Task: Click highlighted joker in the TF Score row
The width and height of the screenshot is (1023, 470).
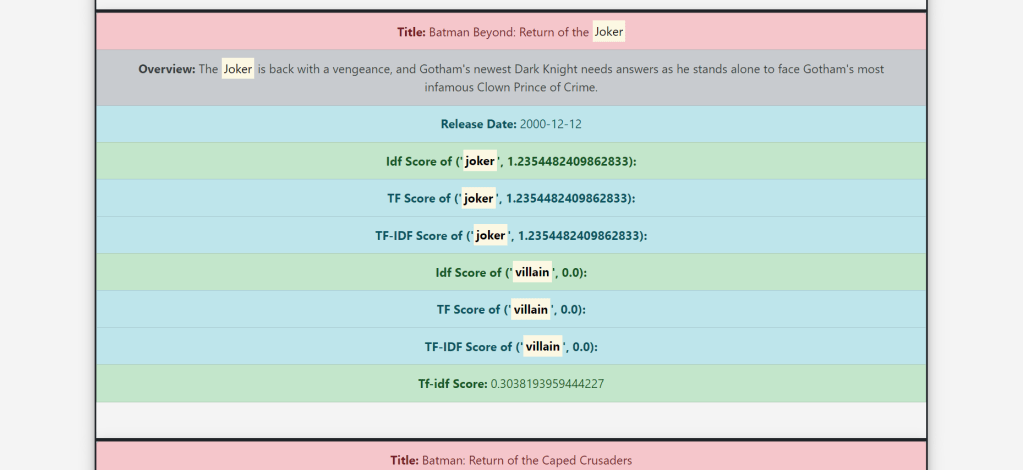Action: [x=479, y=198]
